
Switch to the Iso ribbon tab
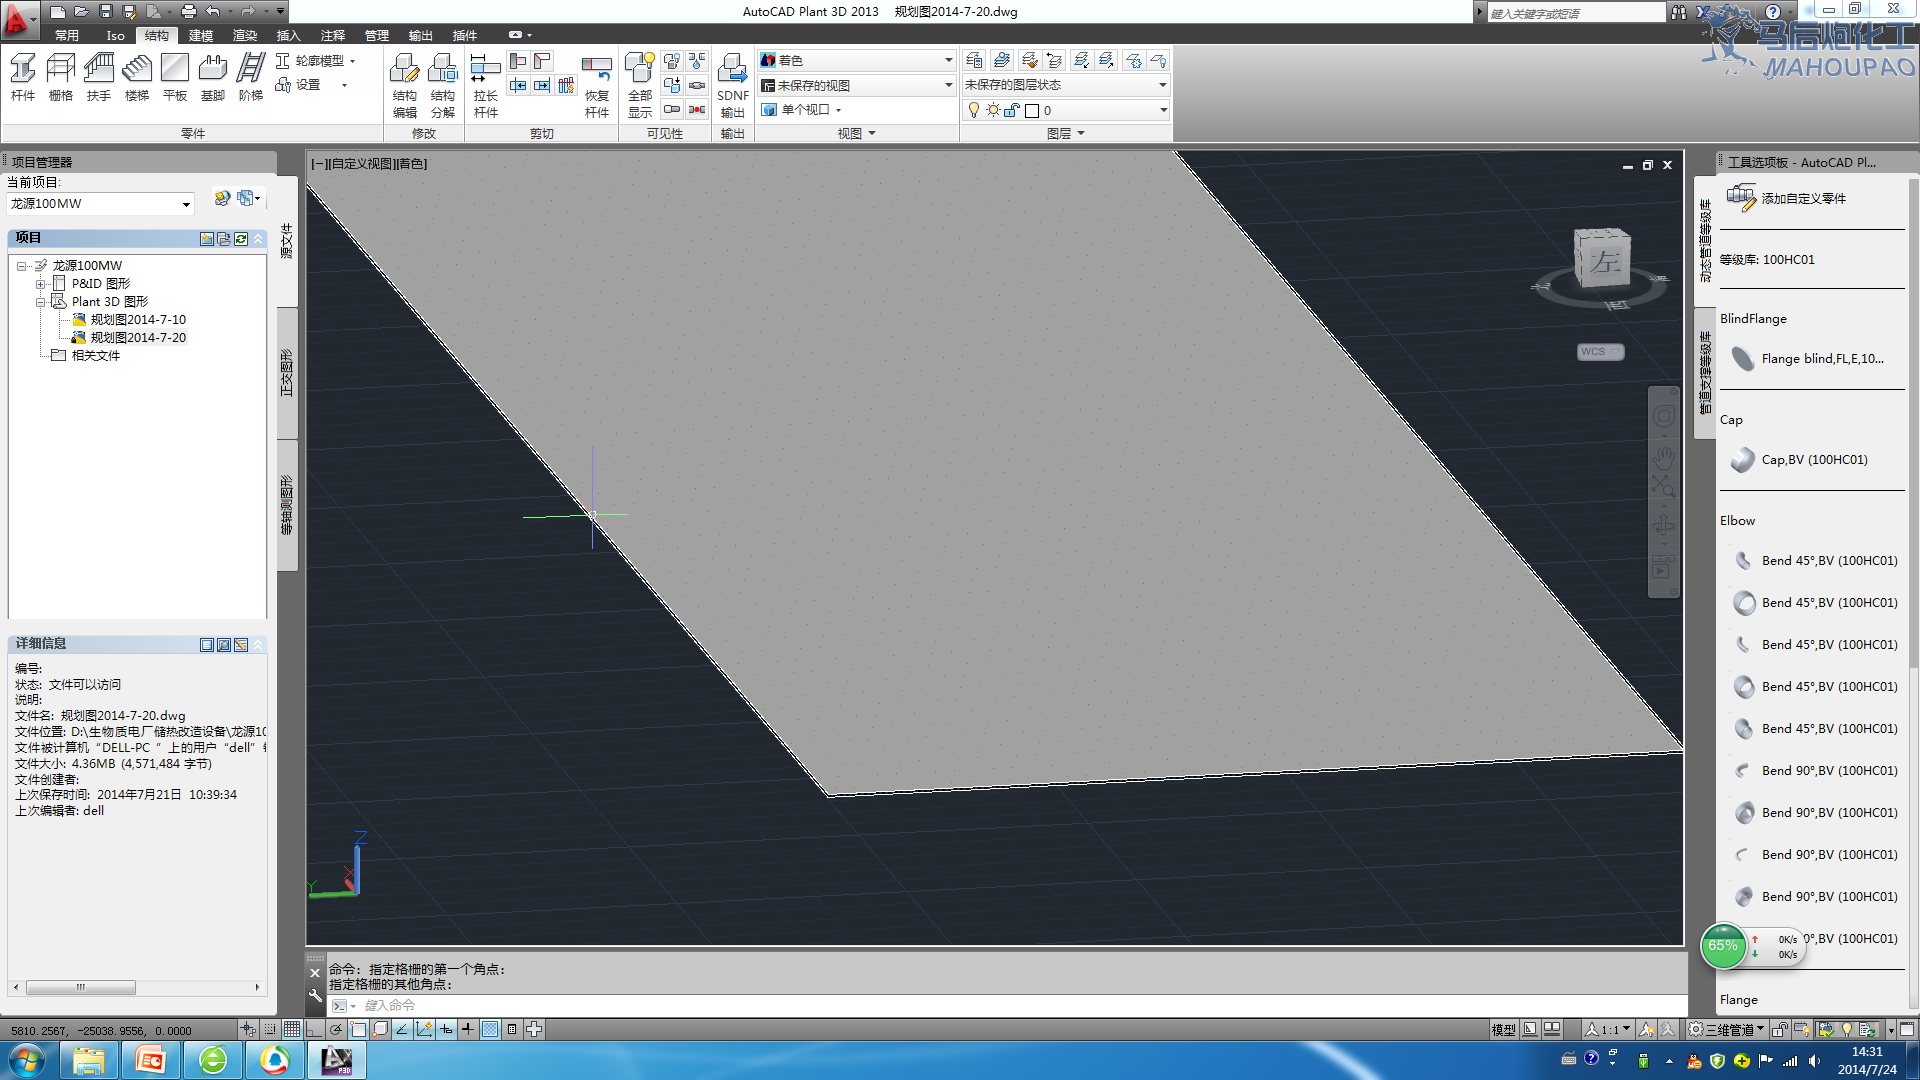tap(116, 35)
